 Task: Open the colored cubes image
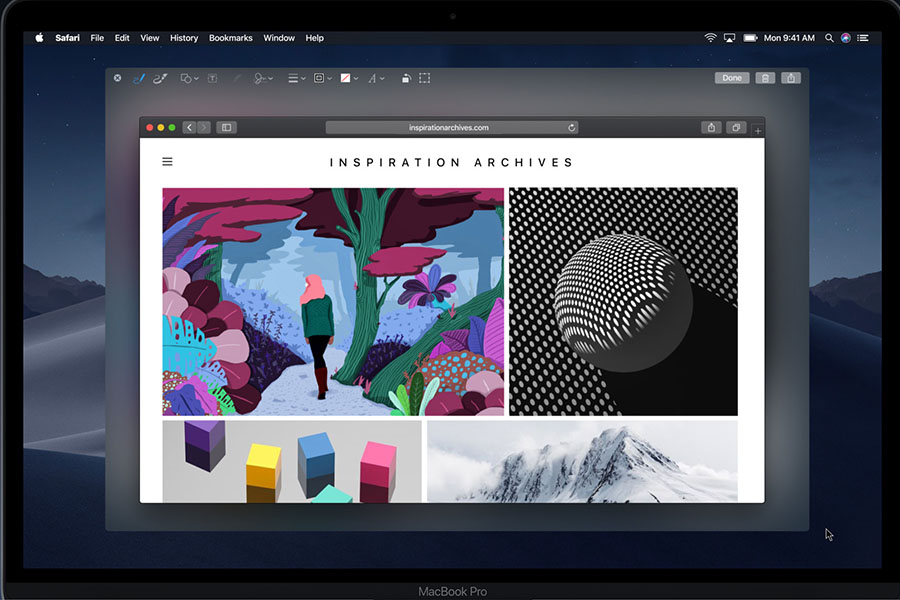292,462
